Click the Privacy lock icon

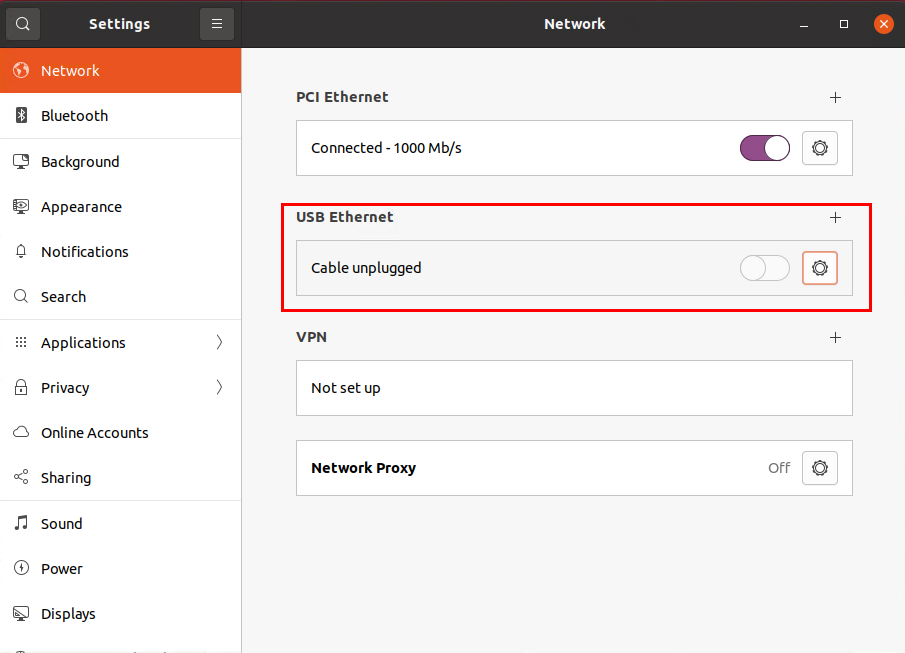[x=21, y=387]
